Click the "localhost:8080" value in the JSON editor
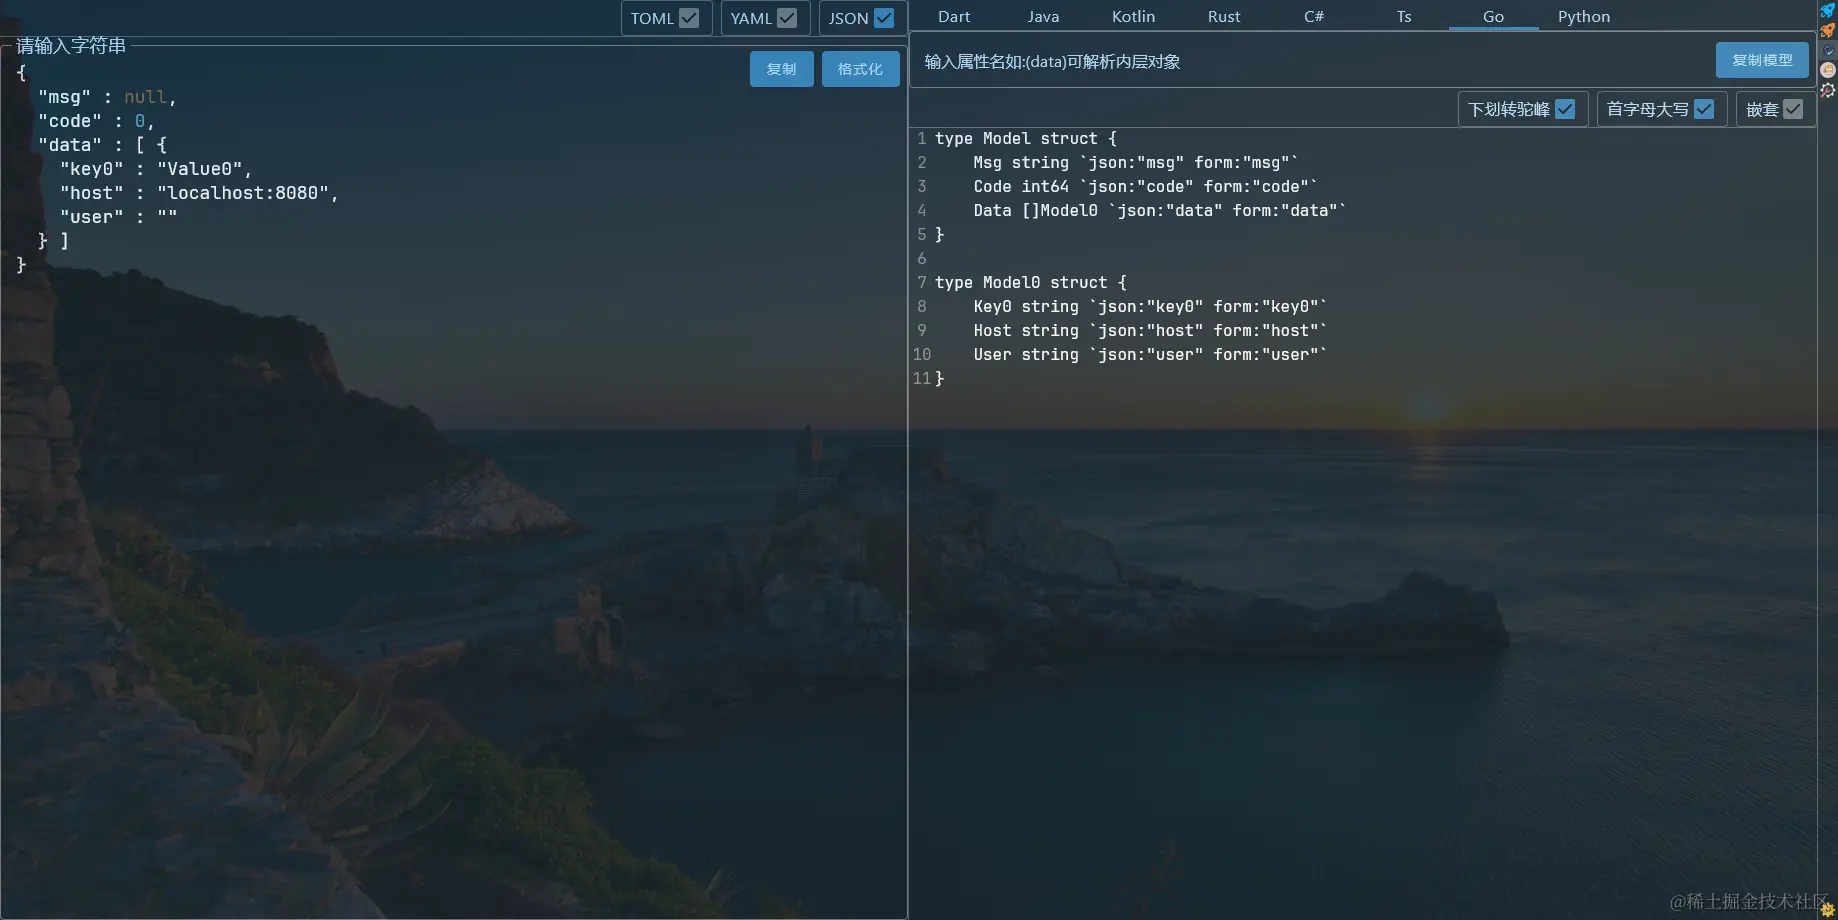The width and height of the screenshot is (1838, 920). pos(243,193)
